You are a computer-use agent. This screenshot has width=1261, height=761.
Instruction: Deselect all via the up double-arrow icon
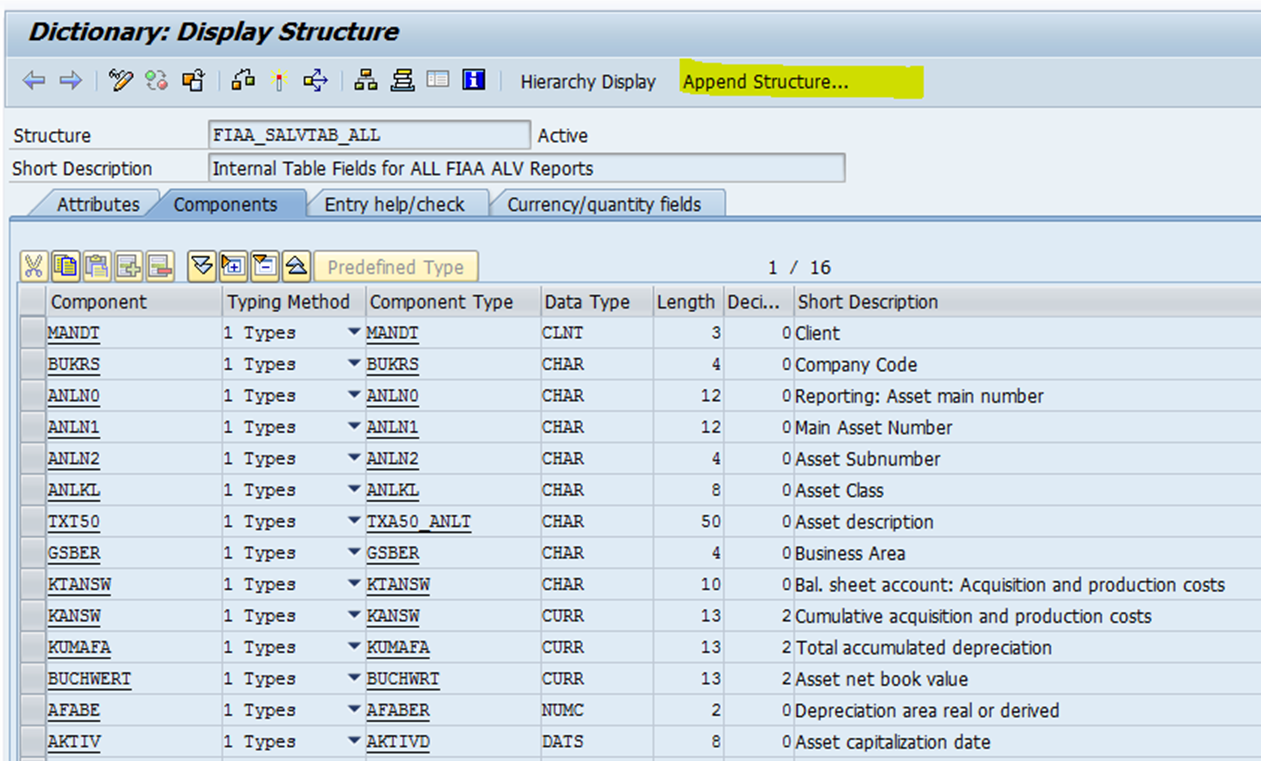[297, 266]
